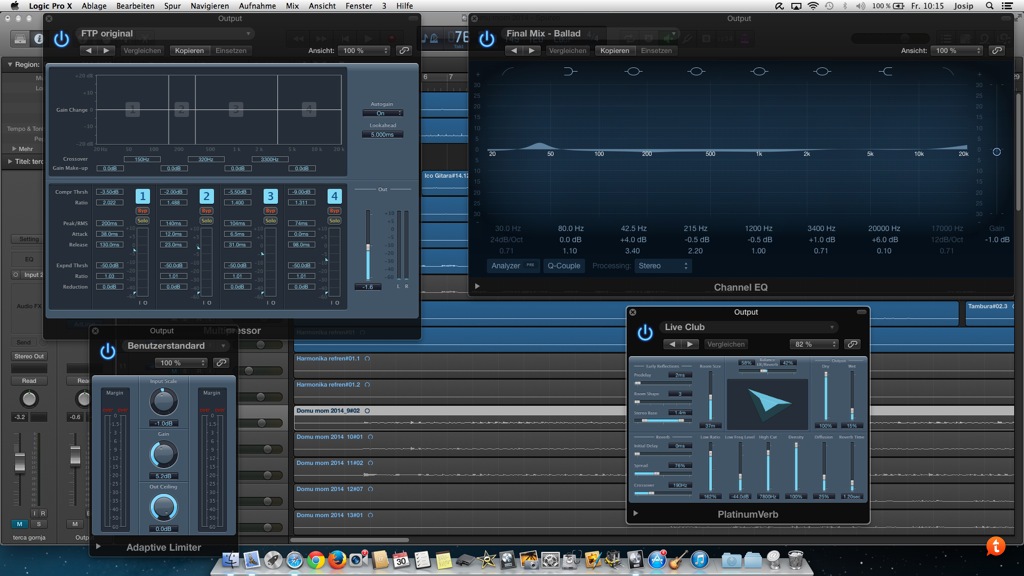Open the Navigieren menu
The width and height of the screenshot is (1024, 576).
point(210,6)
